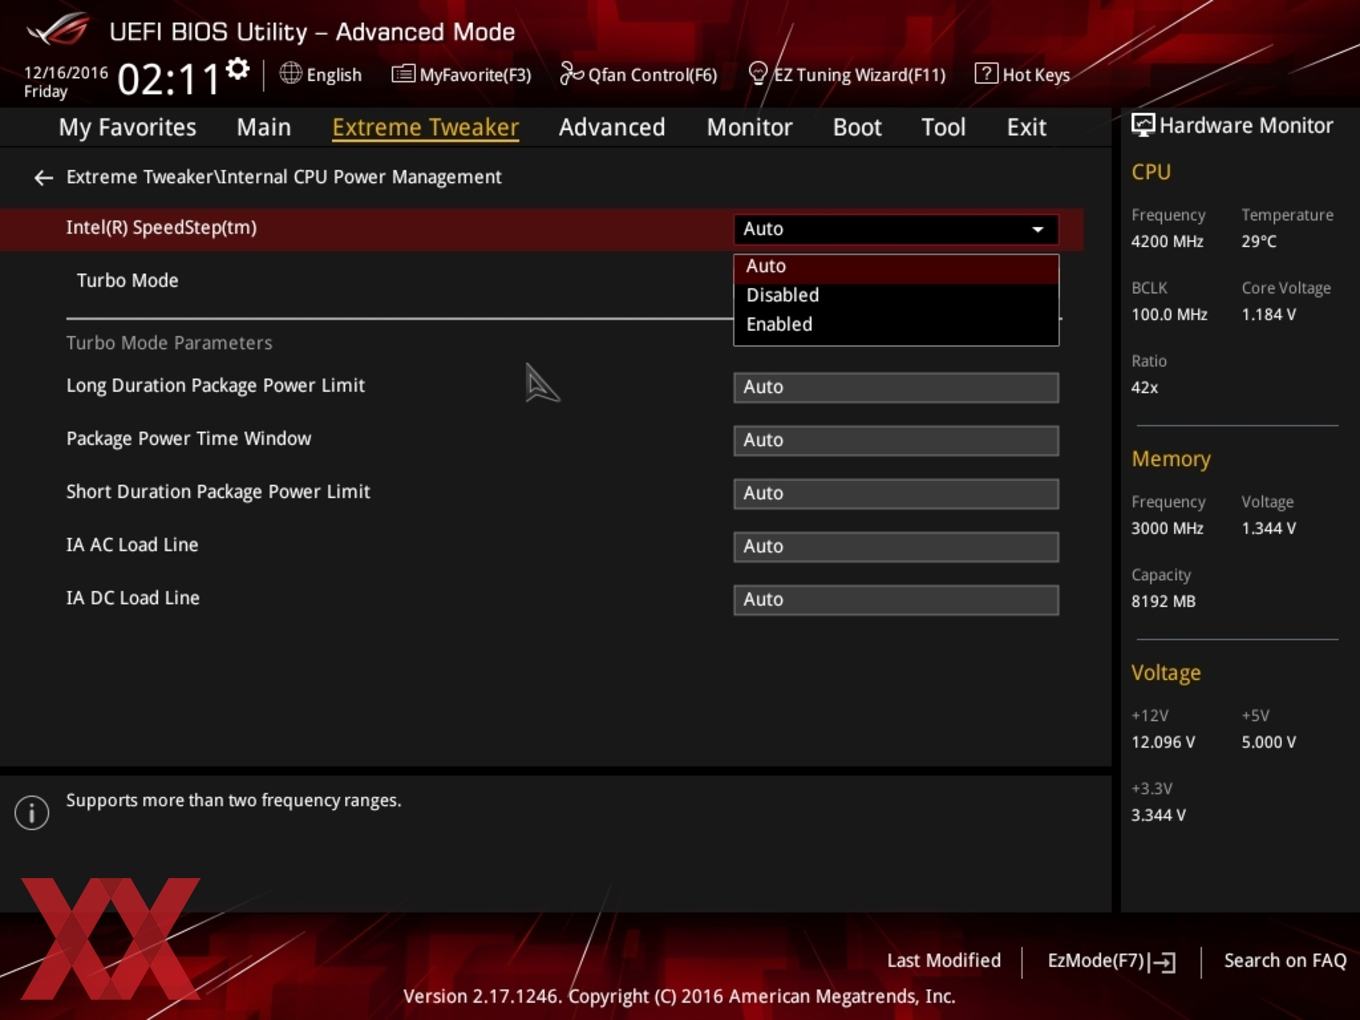Click the globe language icon
This screenshot has width=1360, height=1020.
click(290, 73)
